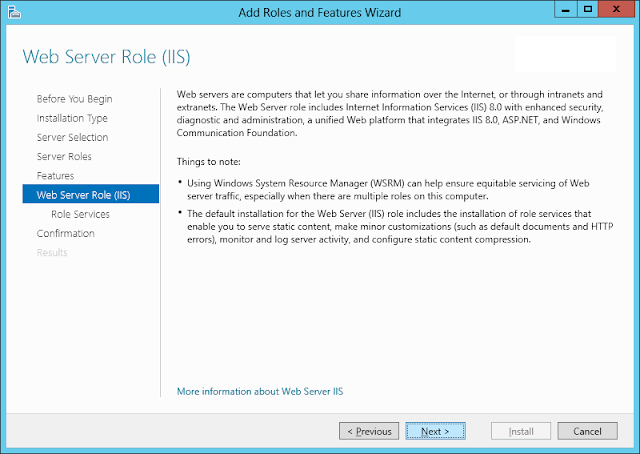Screen dimensions: 640x454
Task: Select Server Selection in the sidebar
Action: tap(72, 138)
